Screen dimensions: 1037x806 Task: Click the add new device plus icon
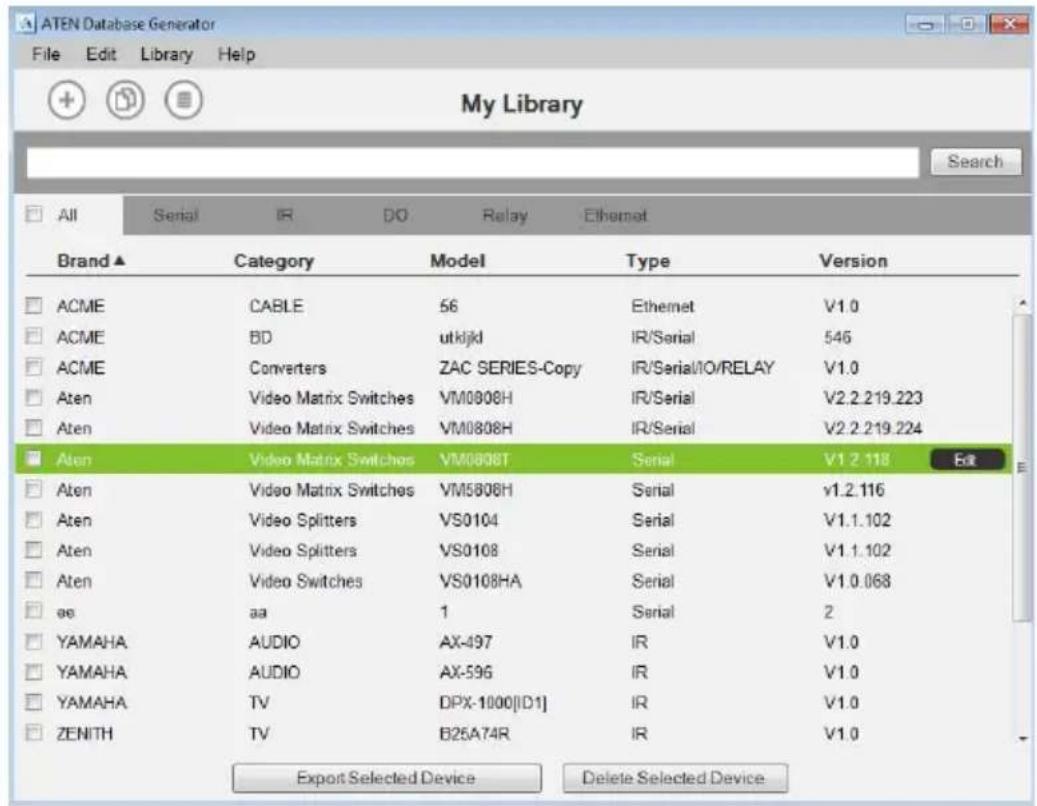[67, 101]
